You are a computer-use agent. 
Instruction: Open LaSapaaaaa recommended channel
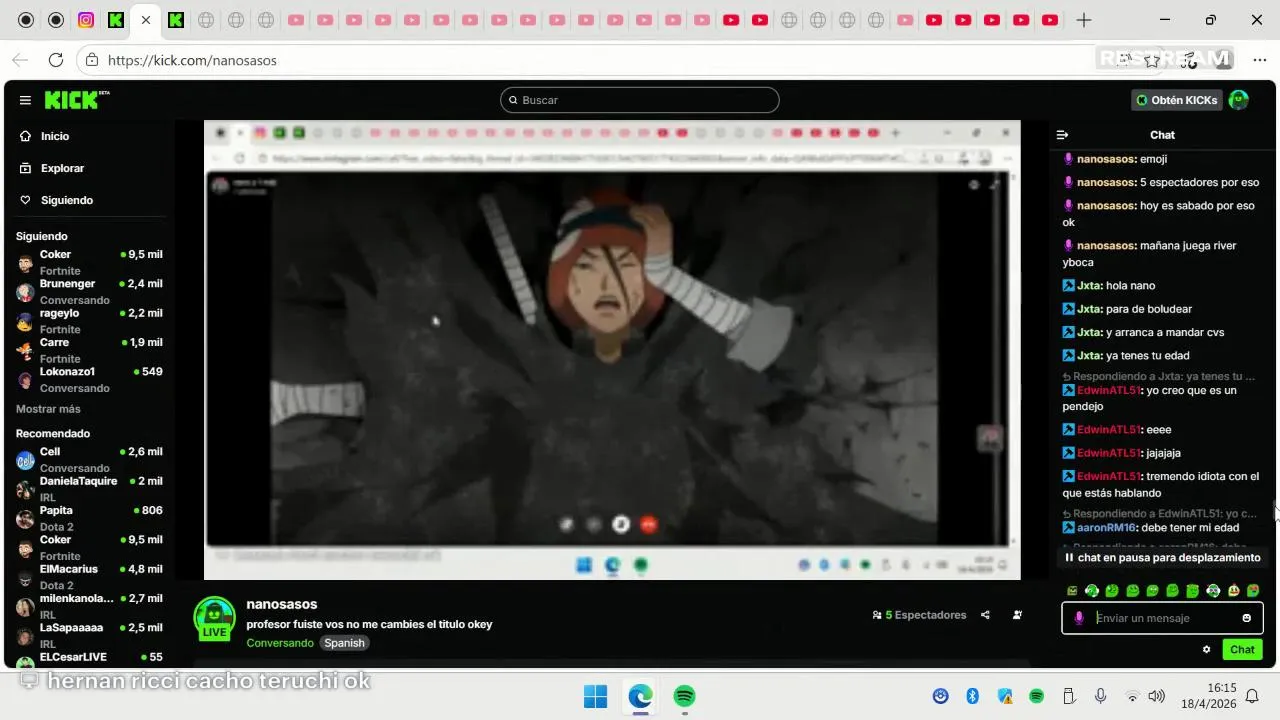point(89,635)
